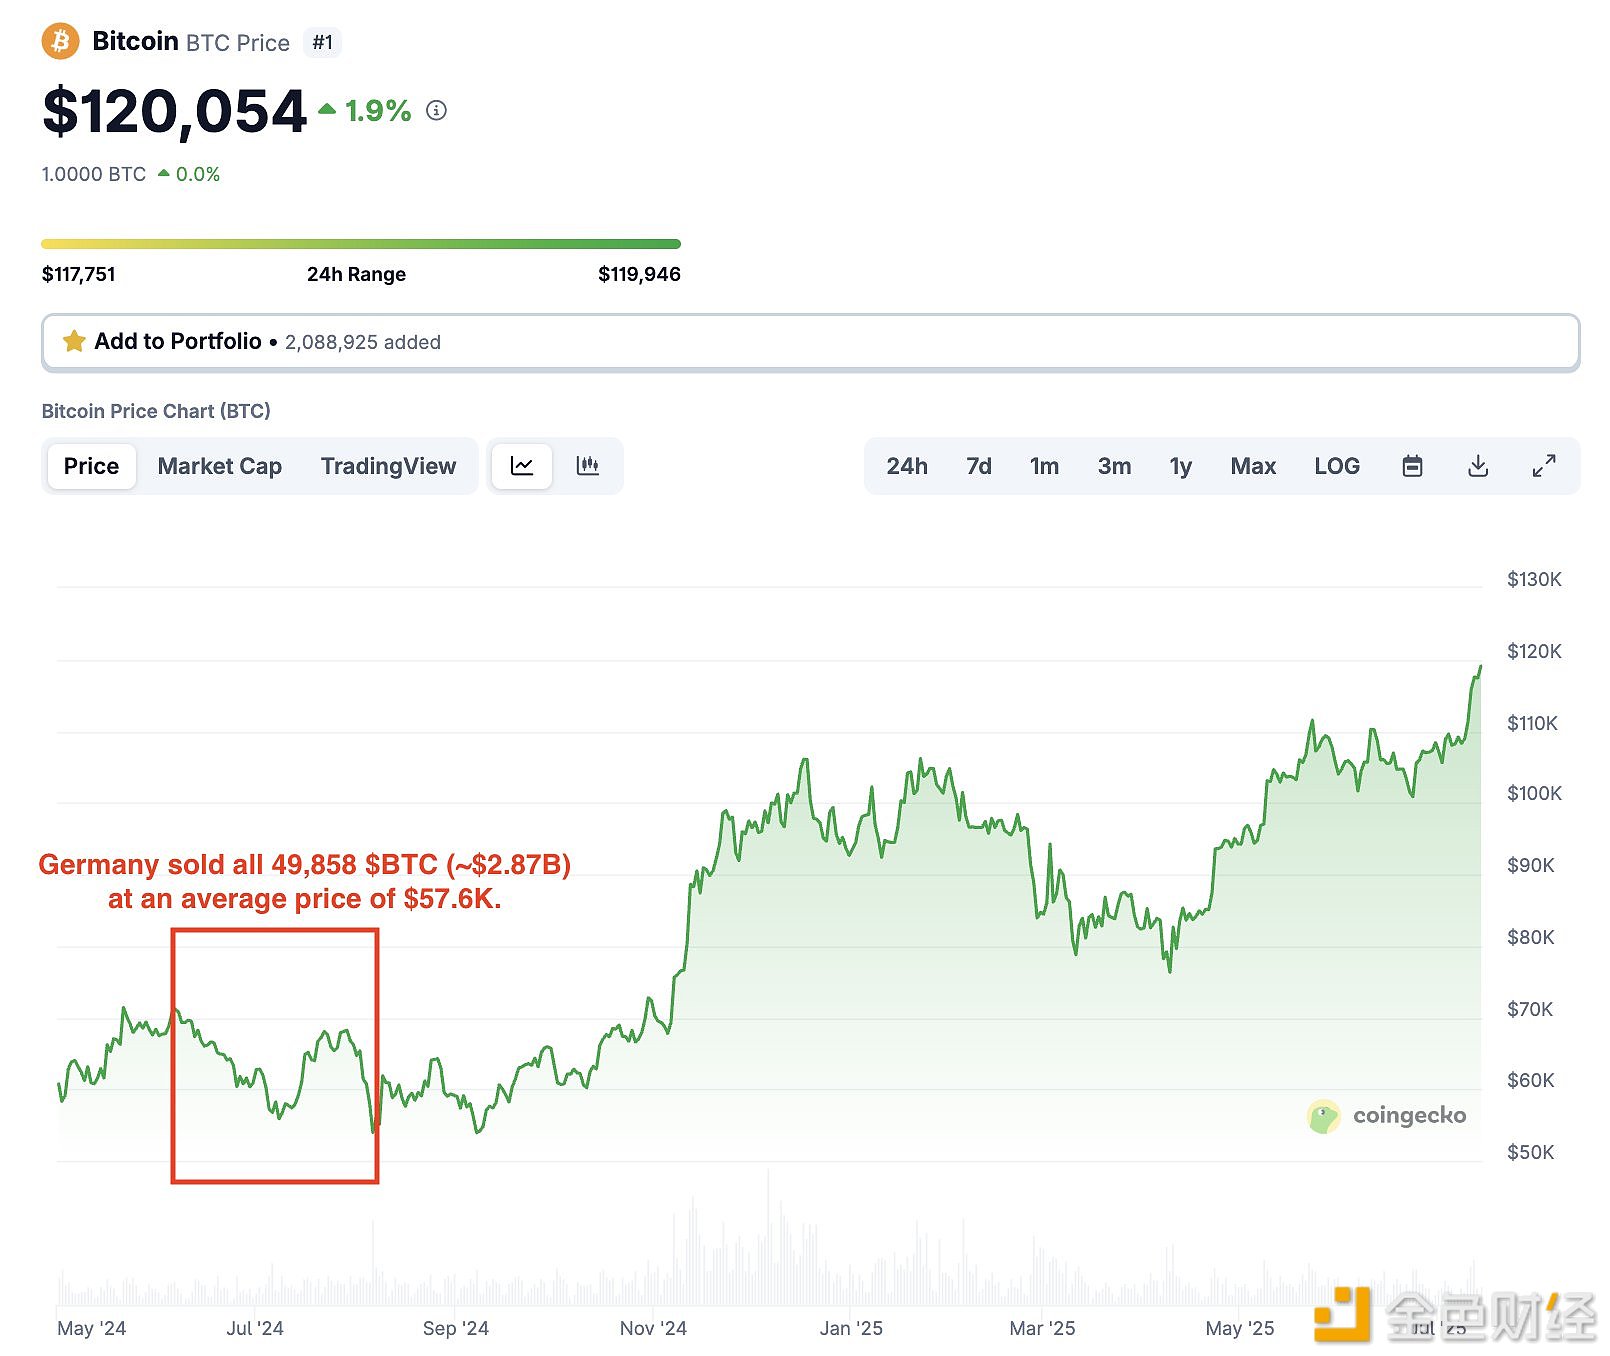Select the 1m time range
This screenshot has height=1356, width=1610.
pyautogui.click(x=1044, y=466)
